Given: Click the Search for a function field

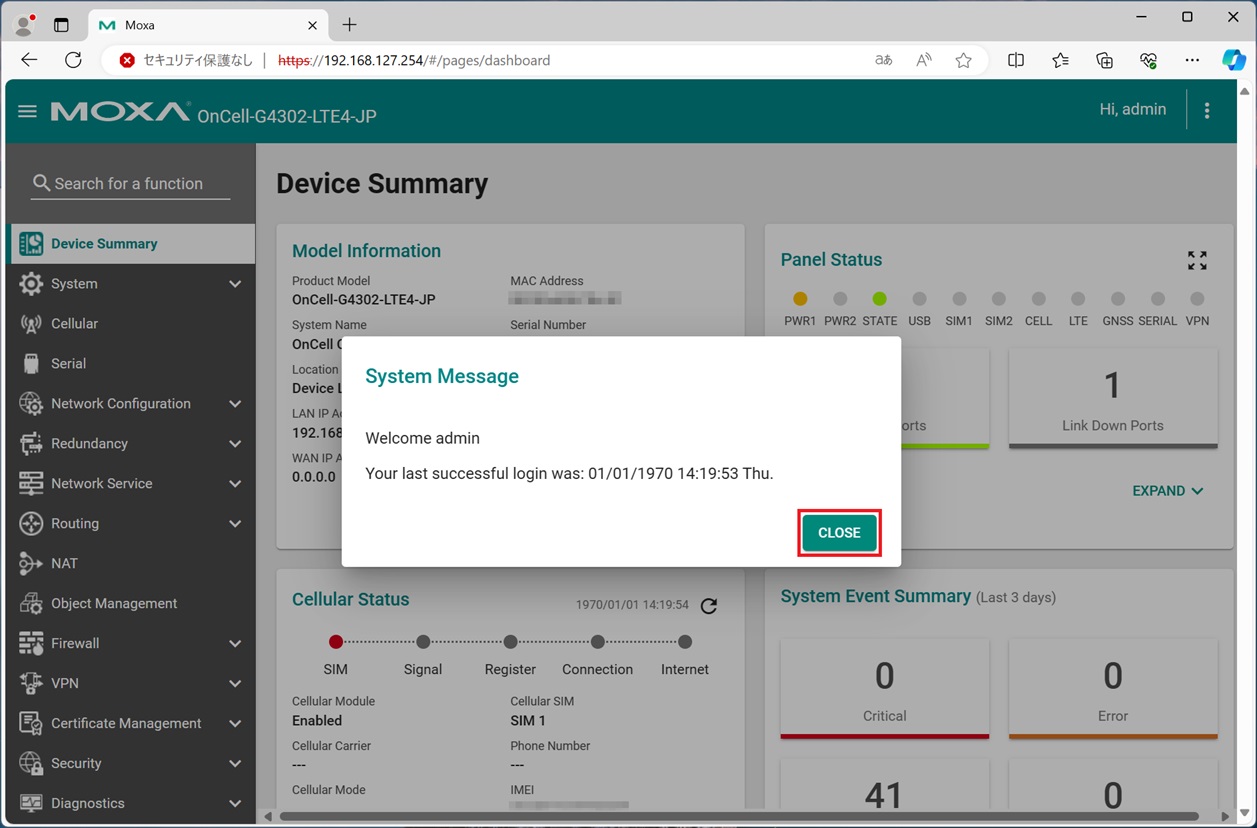Looking at the screenshot, I should tap(131, 184).
